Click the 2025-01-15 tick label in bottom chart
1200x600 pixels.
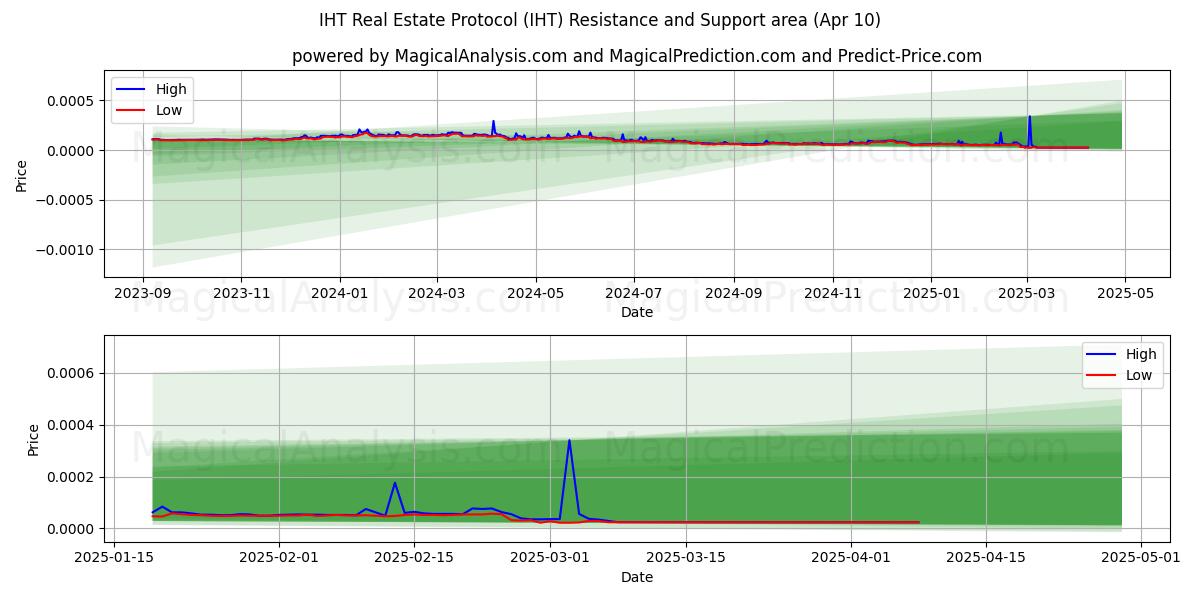pyautogui.click(x=114, y=558)
